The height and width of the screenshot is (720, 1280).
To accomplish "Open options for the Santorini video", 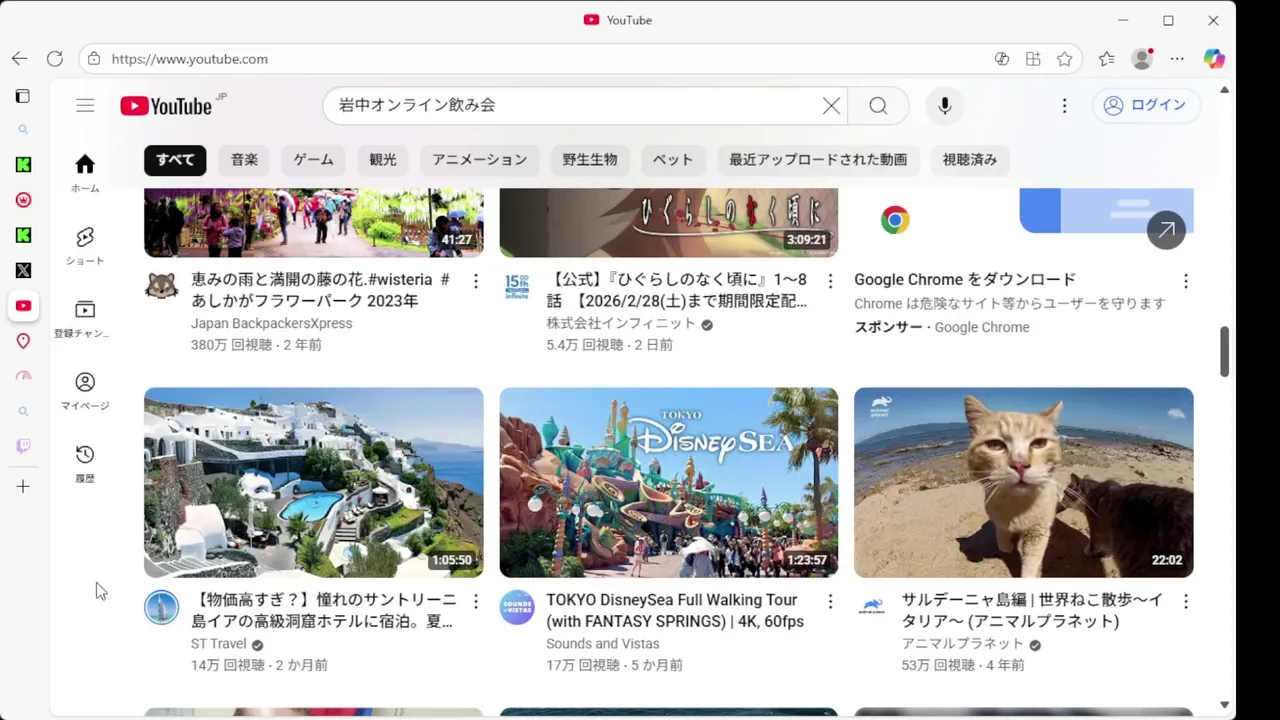I will (476, 601).
